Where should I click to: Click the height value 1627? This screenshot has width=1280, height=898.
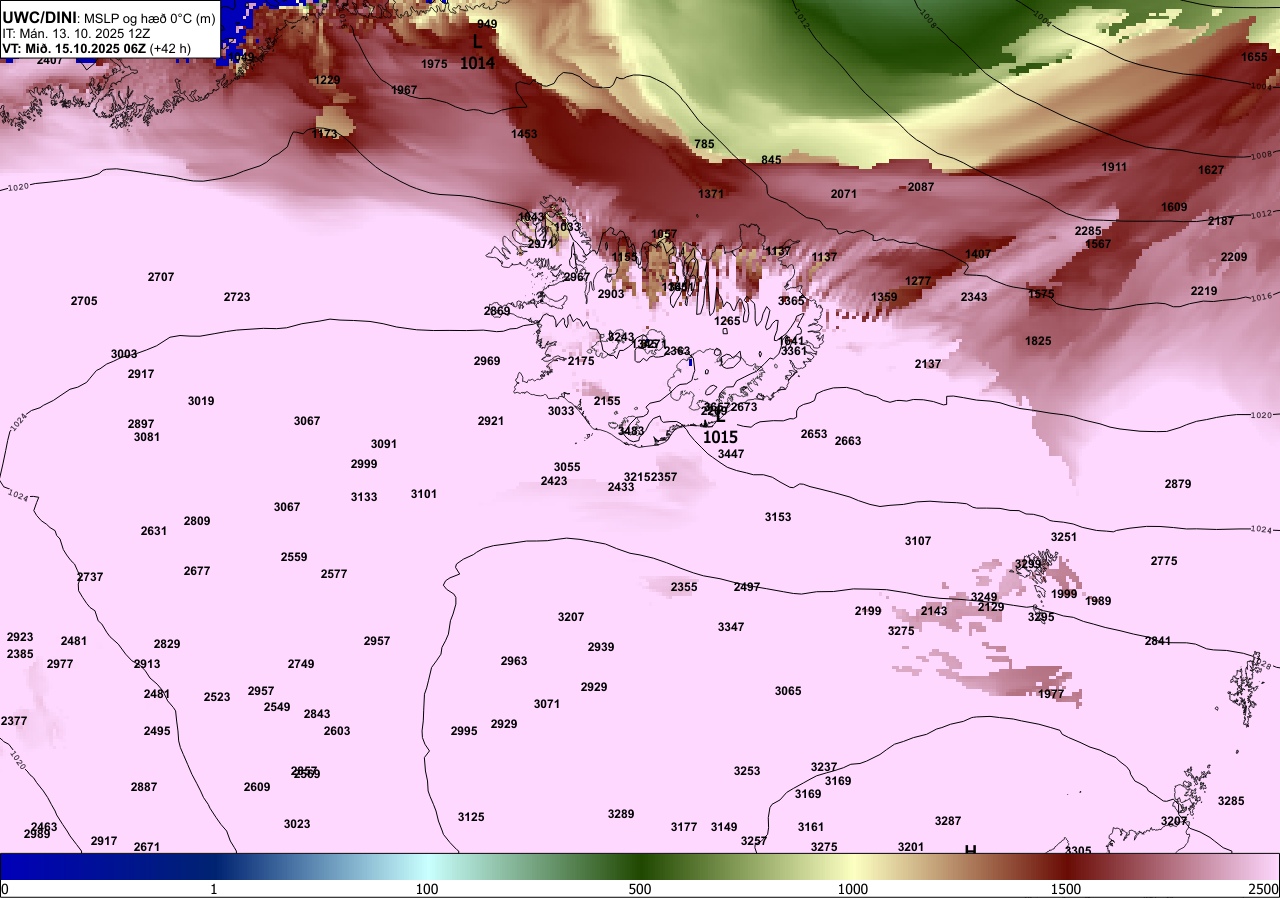(x=1211, y=170)
